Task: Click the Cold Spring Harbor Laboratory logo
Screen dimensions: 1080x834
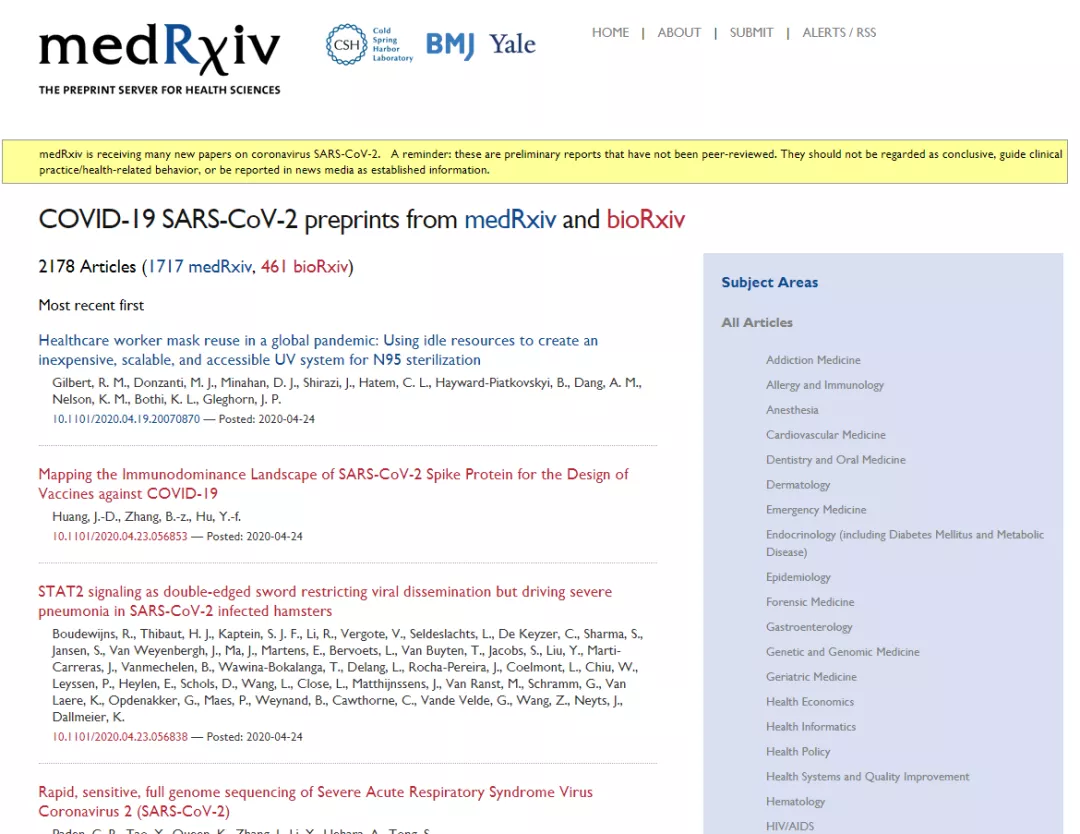Action: tap(369, 45)
